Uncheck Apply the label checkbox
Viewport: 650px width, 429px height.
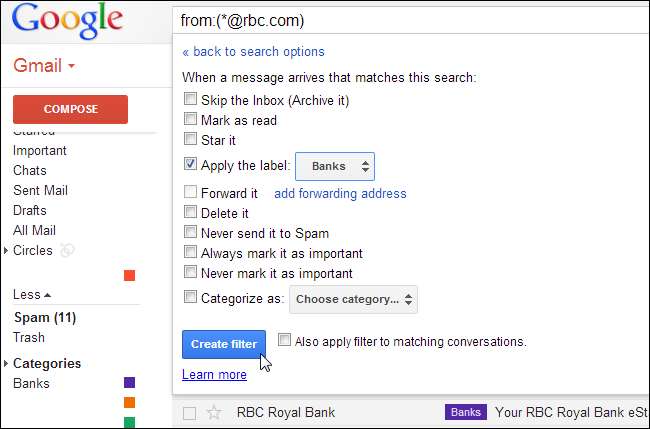click(x=190, y=164)
